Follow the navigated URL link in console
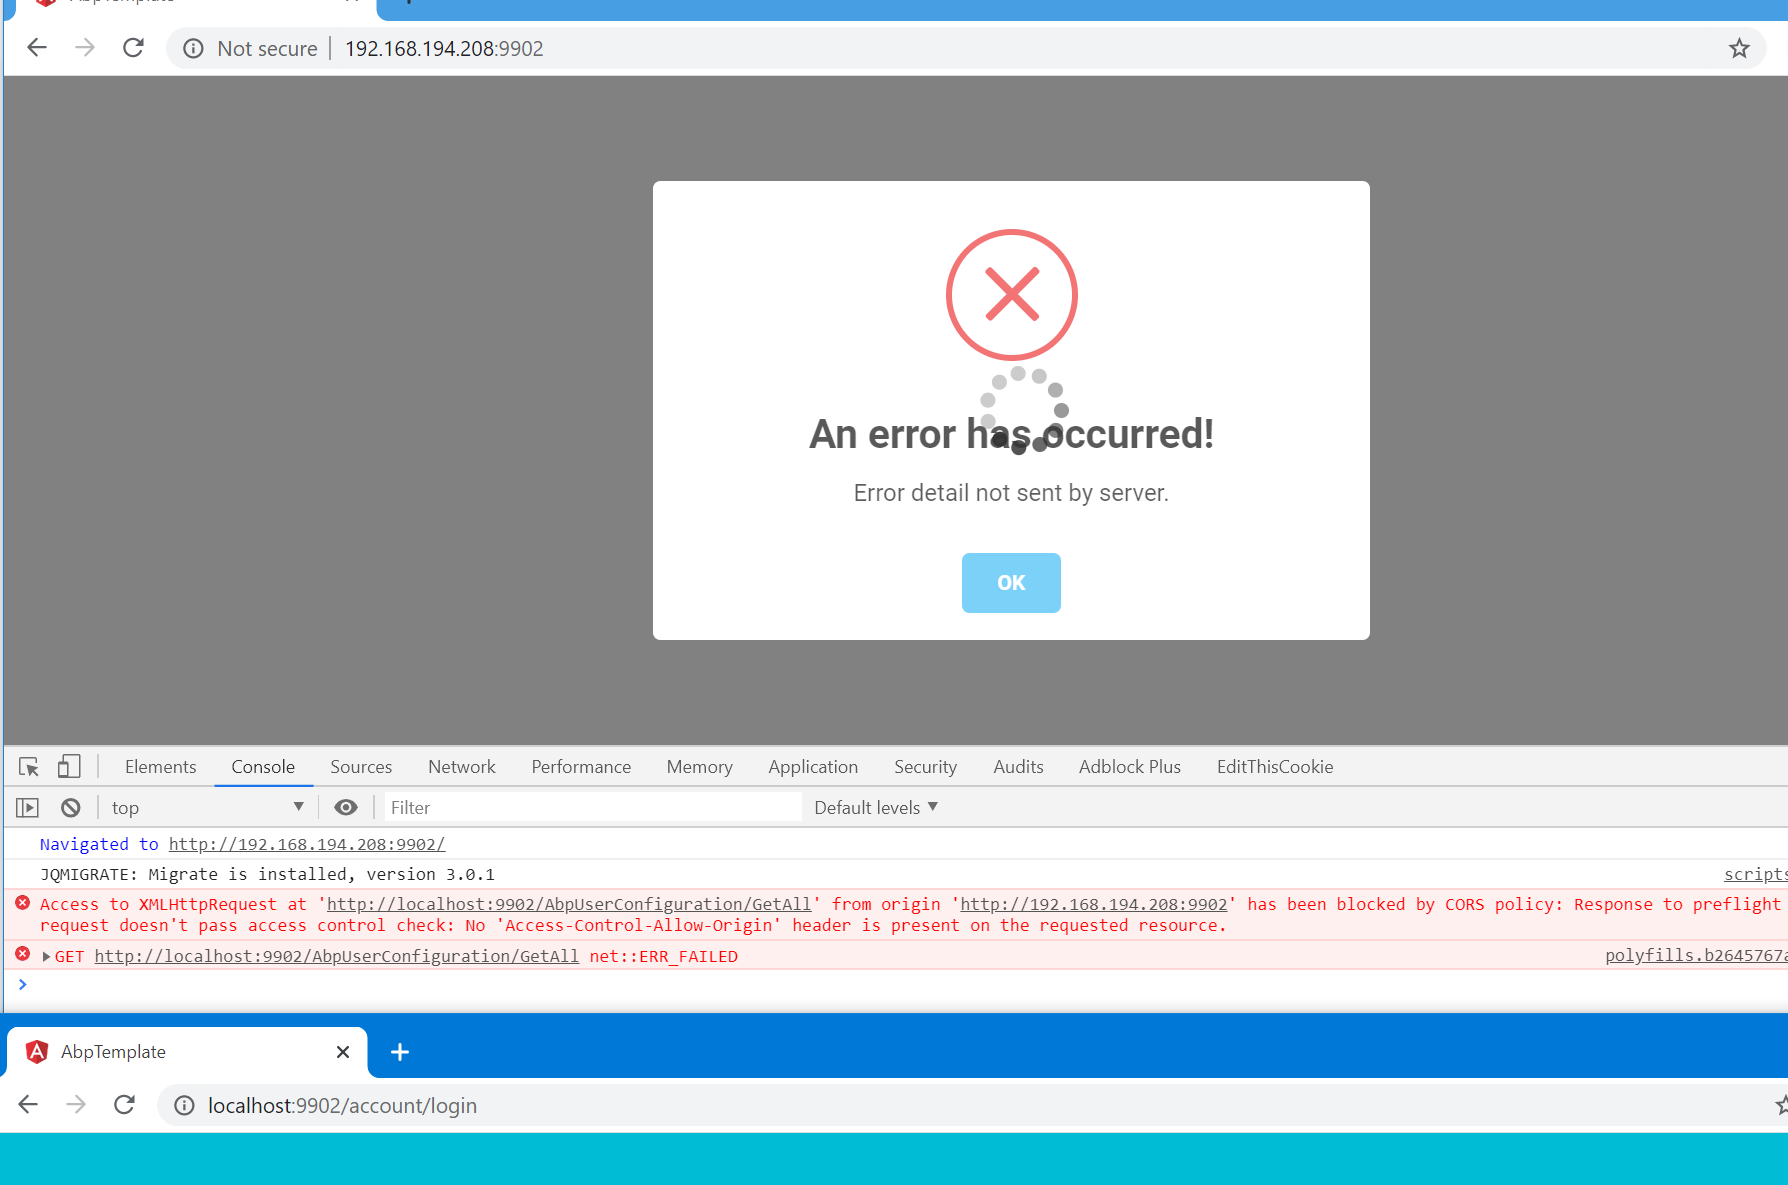1788x1185 pixels. tap(307, 843)
